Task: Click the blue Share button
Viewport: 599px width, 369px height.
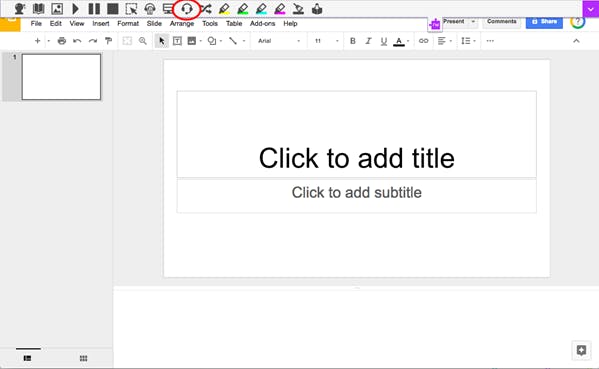Action: pos(544,22)
